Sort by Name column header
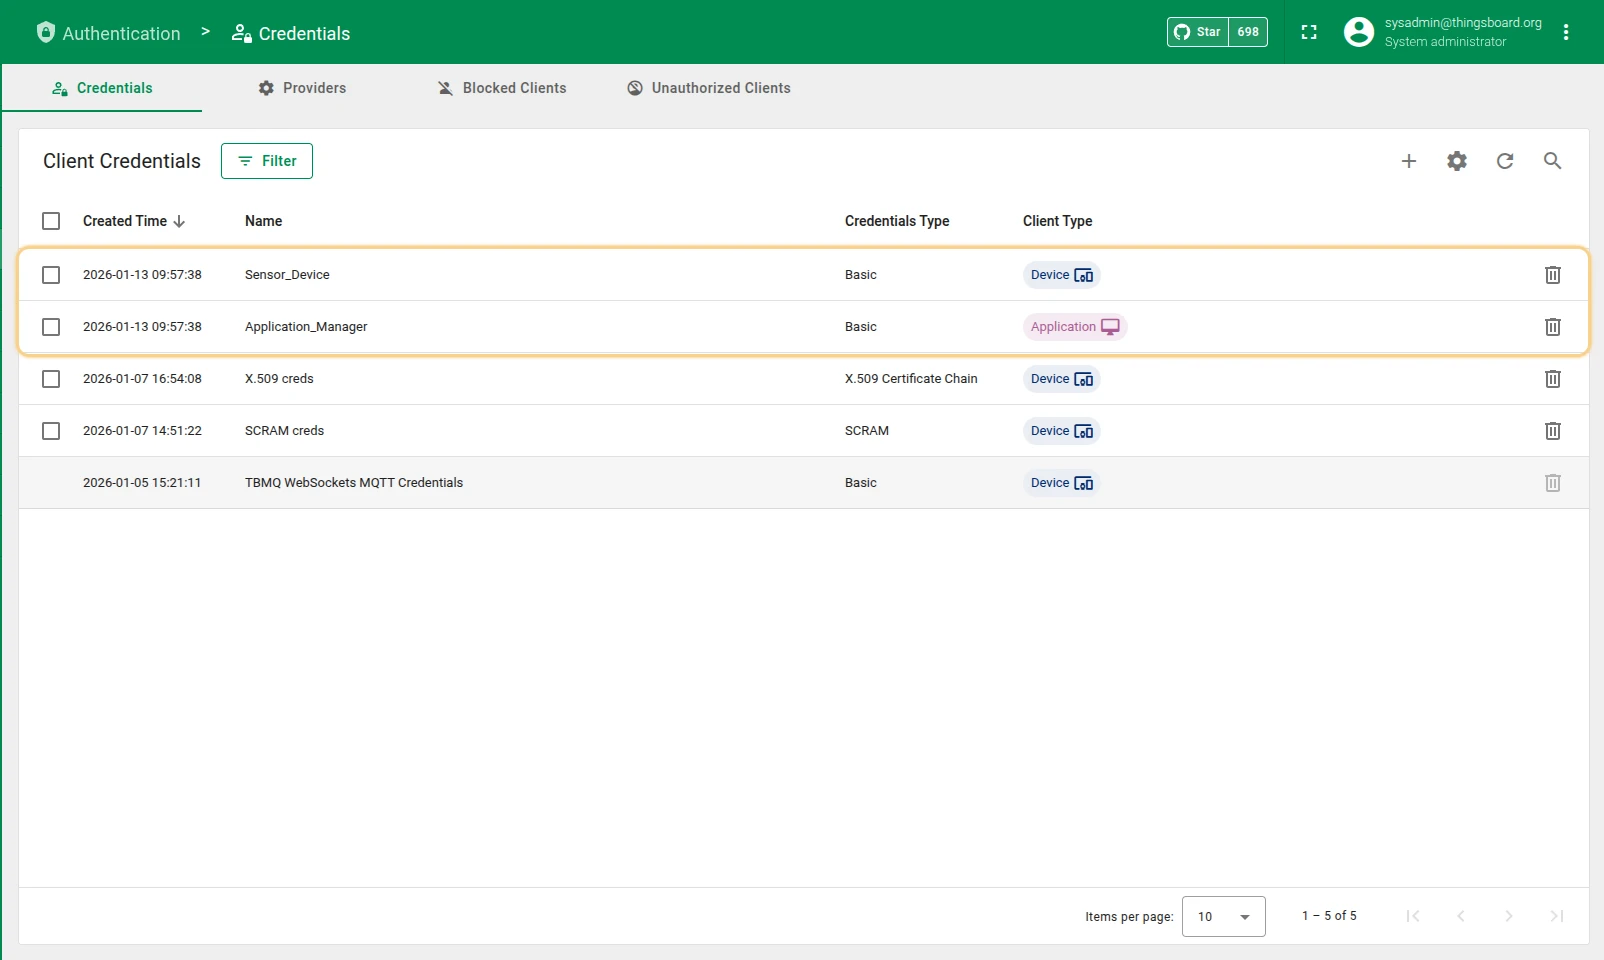This screenshot has height=960, width=1604. [x=264, y=221]
